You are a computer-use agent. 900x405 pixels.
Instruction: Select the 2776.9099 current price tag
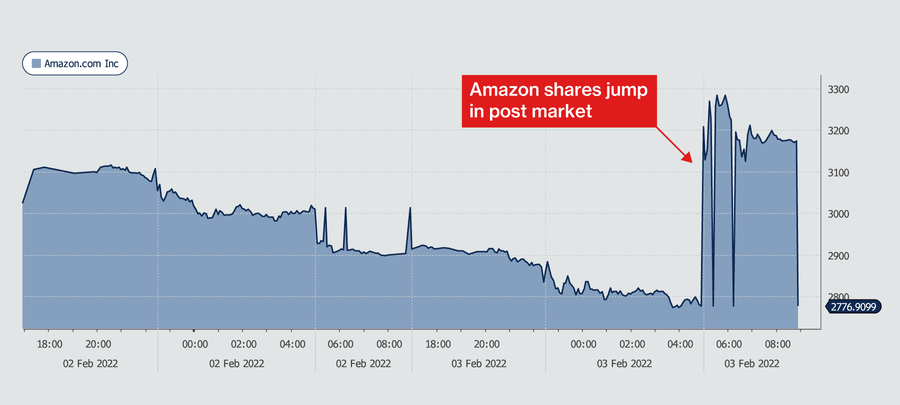pos(853,306)
